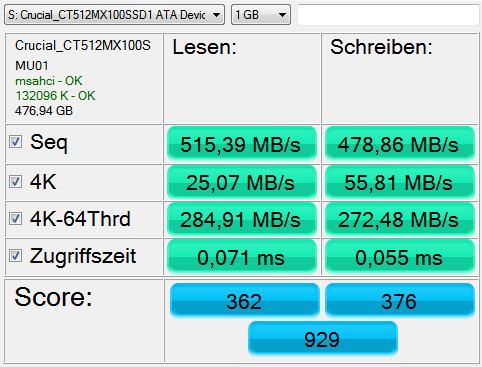Expand the 1 GB test size dropdown

(261, 15)
